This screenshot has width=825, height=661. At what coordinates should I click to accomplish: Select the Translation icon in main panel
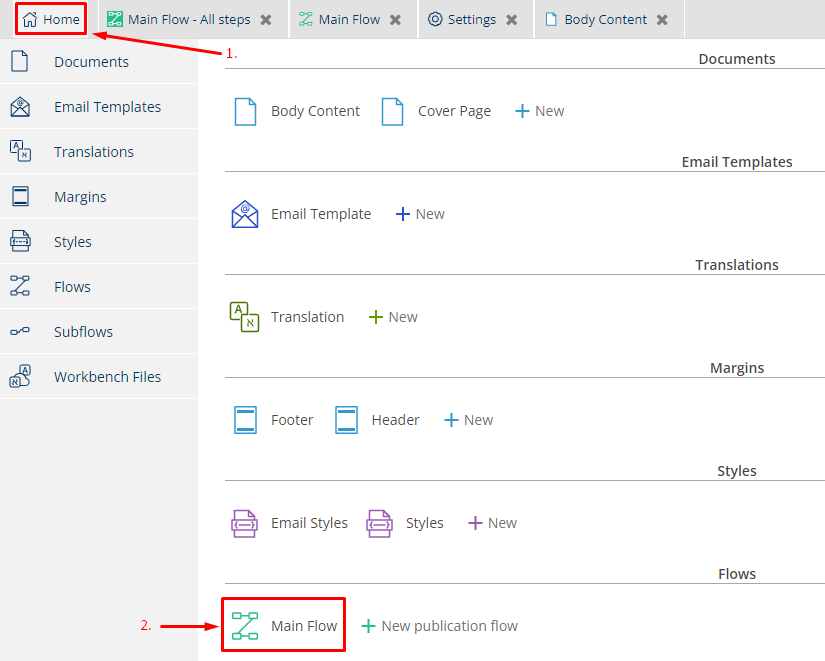245,317
